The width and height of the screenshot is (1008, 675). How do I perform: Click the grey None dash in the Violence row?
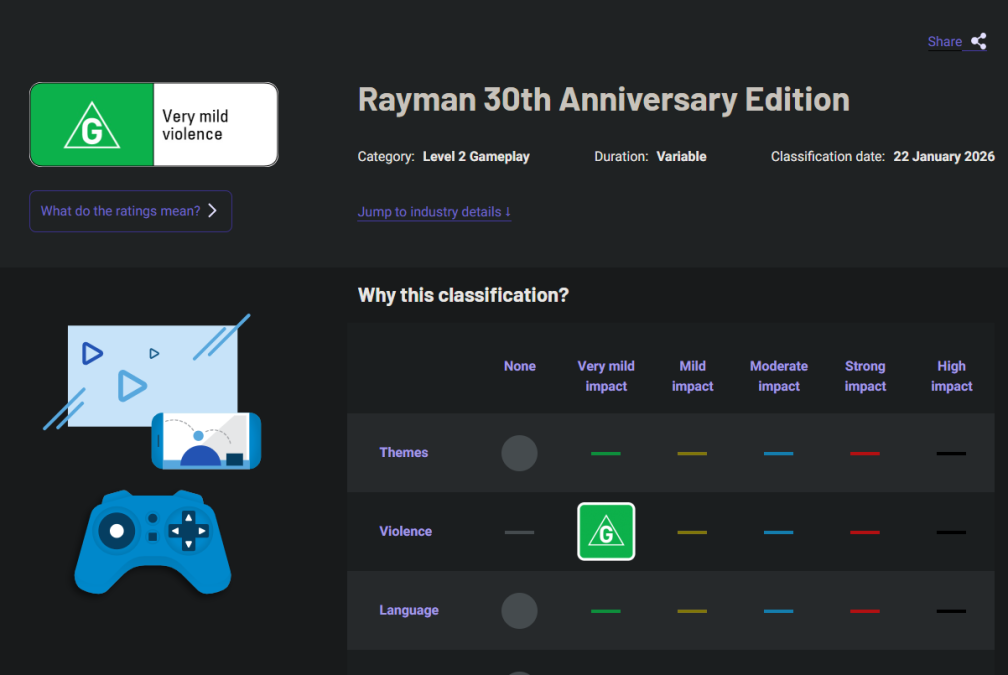[519, 532]
